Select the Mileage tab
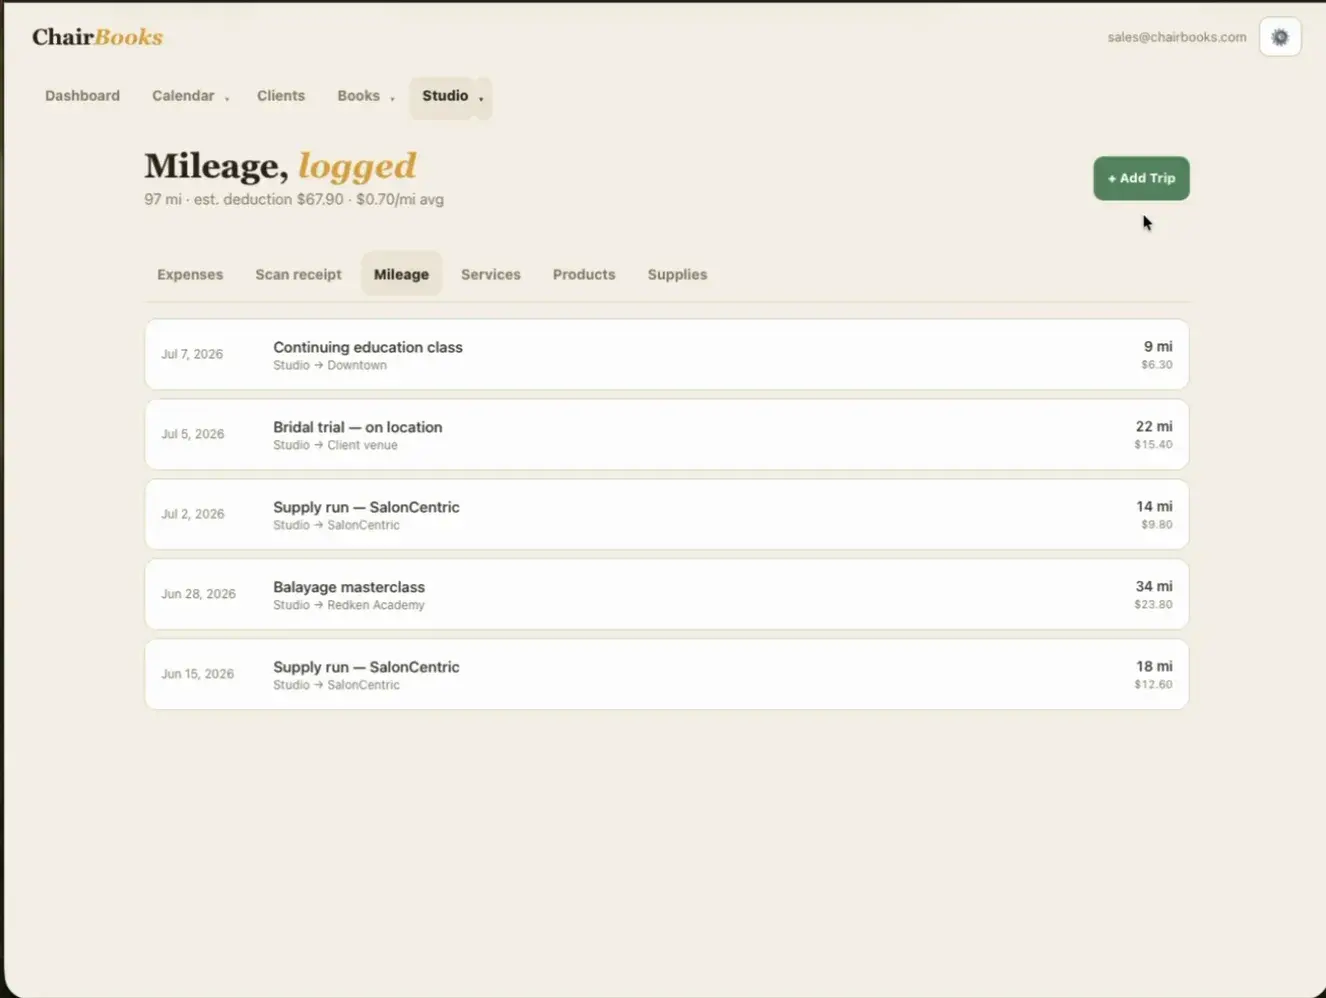Screen dimensions: 1326x998 coord(401,274)
